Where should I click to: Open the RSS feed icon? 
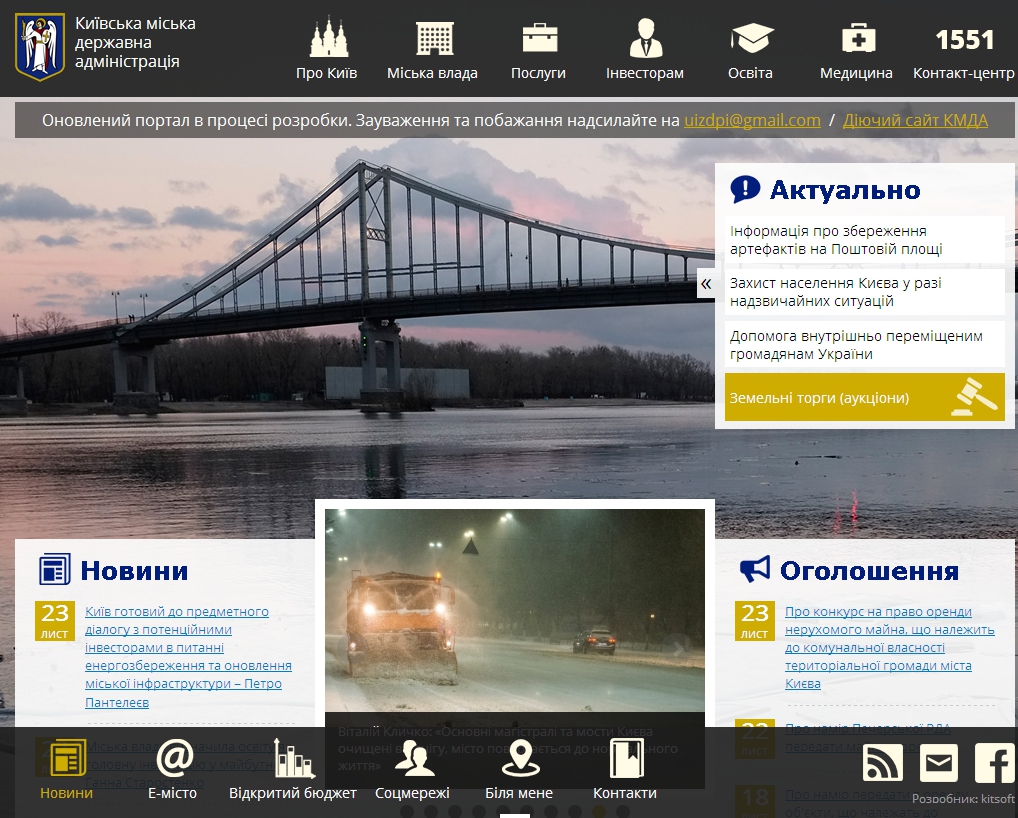point(882,763)
